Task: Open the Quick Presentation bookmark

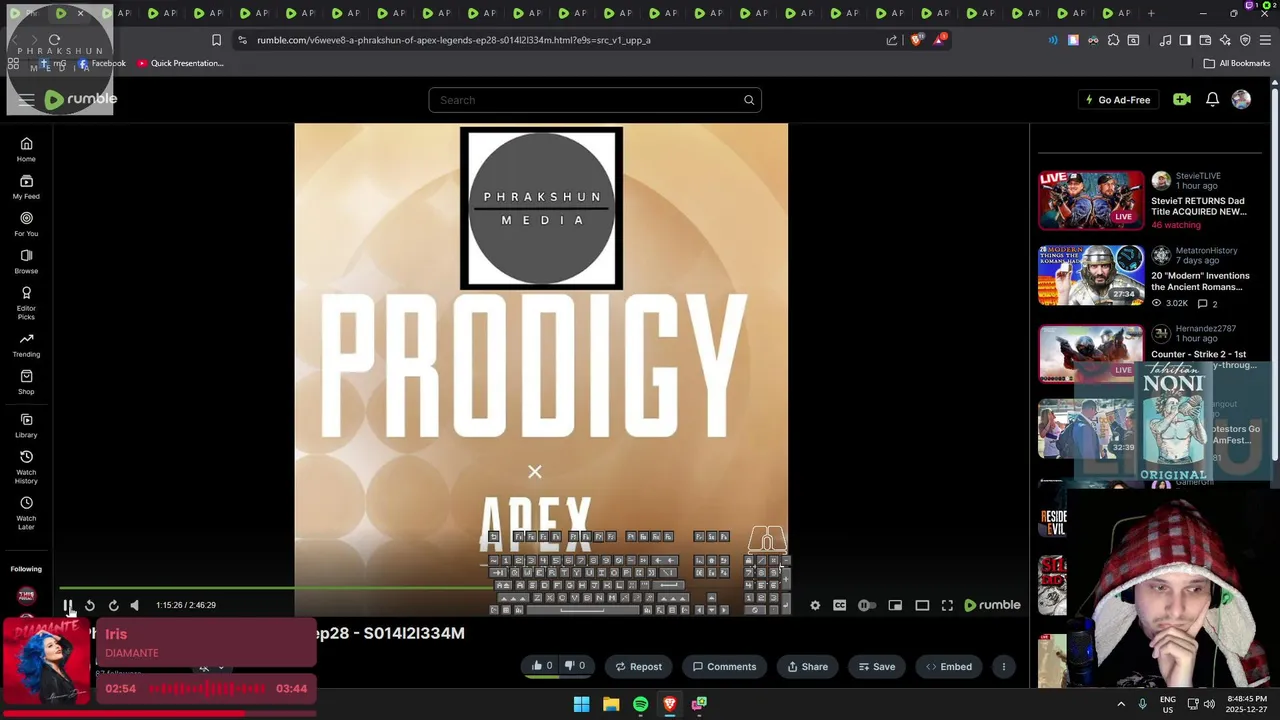Action: pos(180,63)
